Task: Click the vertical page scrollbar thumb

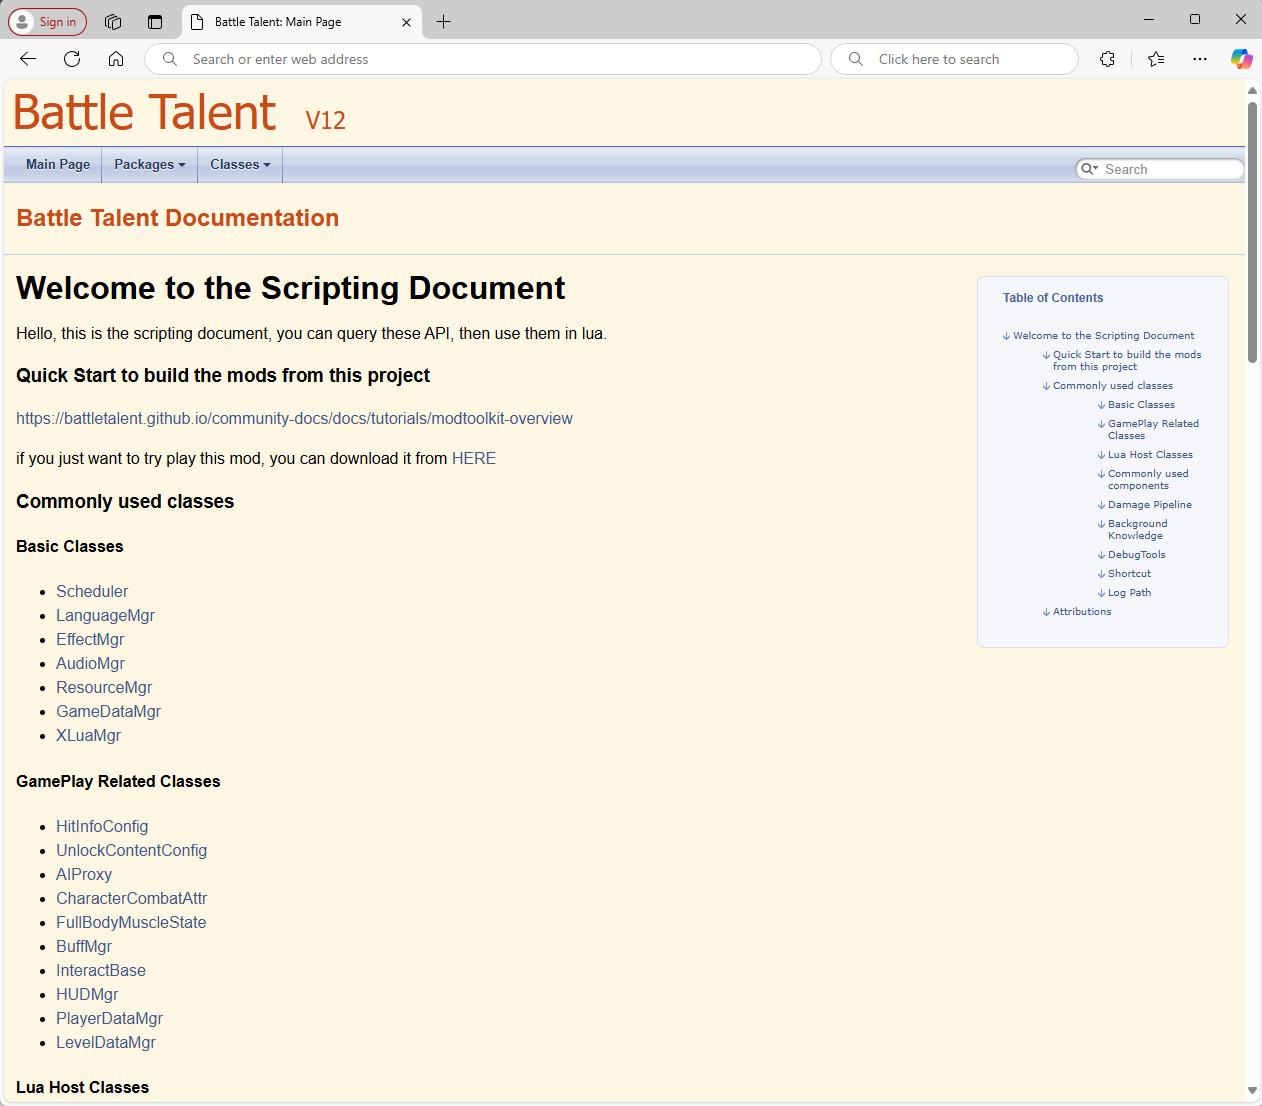Action: pyautogui.click(x=1252, y=232)
